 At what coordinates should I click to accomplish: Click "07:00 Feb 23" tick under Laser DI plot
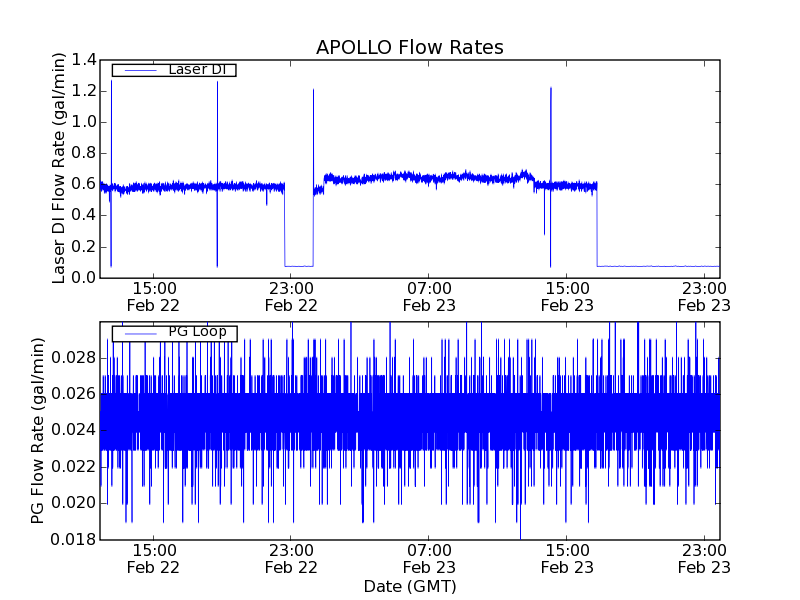[429, 297]
